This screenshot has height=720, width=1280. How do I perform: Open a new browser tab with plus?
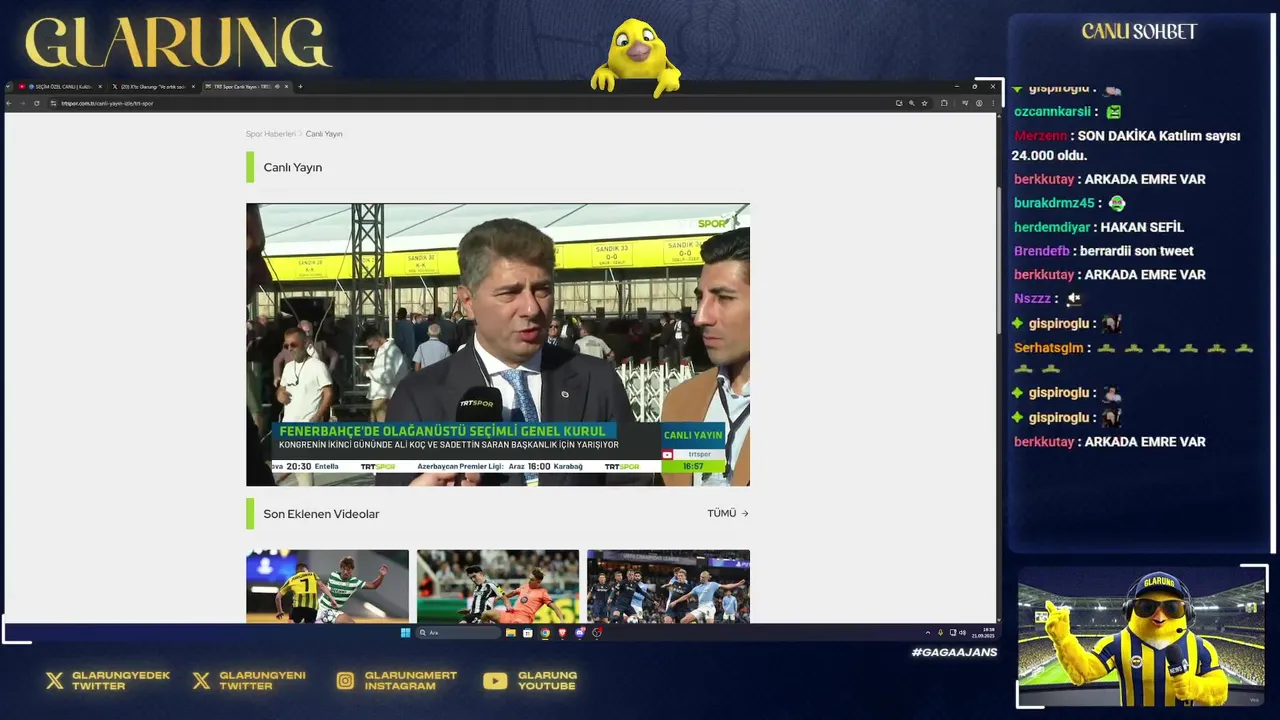point(300,87)
